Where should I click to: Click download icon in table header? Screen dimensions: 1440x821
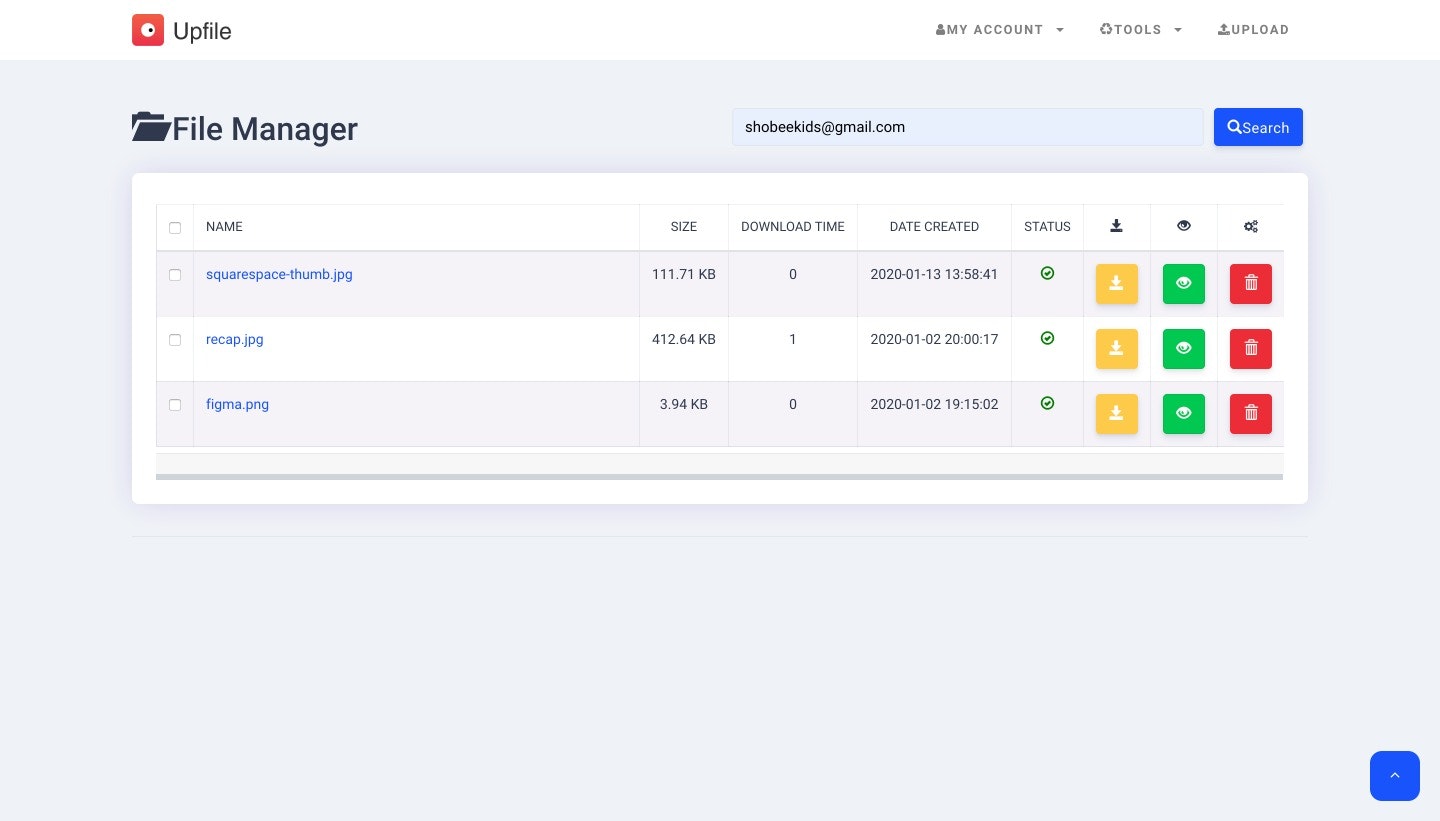tap(1116, 226)
